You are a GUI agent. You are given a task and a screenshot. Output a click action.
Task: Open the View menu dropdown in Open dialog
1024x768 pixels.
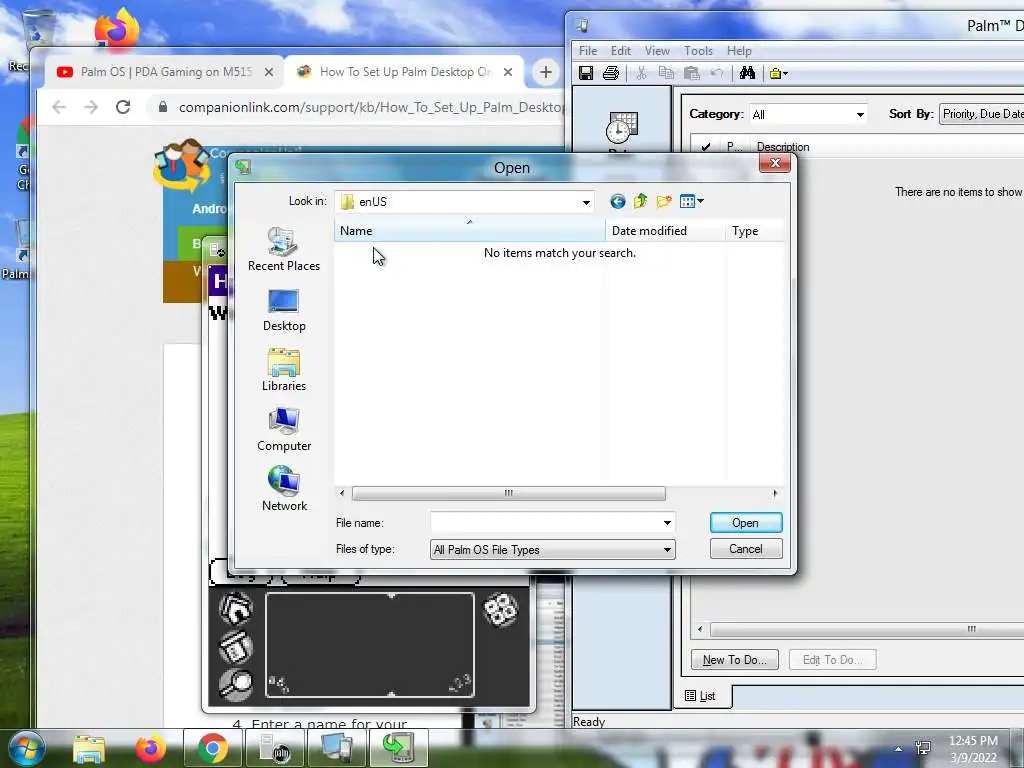[x=692, y=201]
